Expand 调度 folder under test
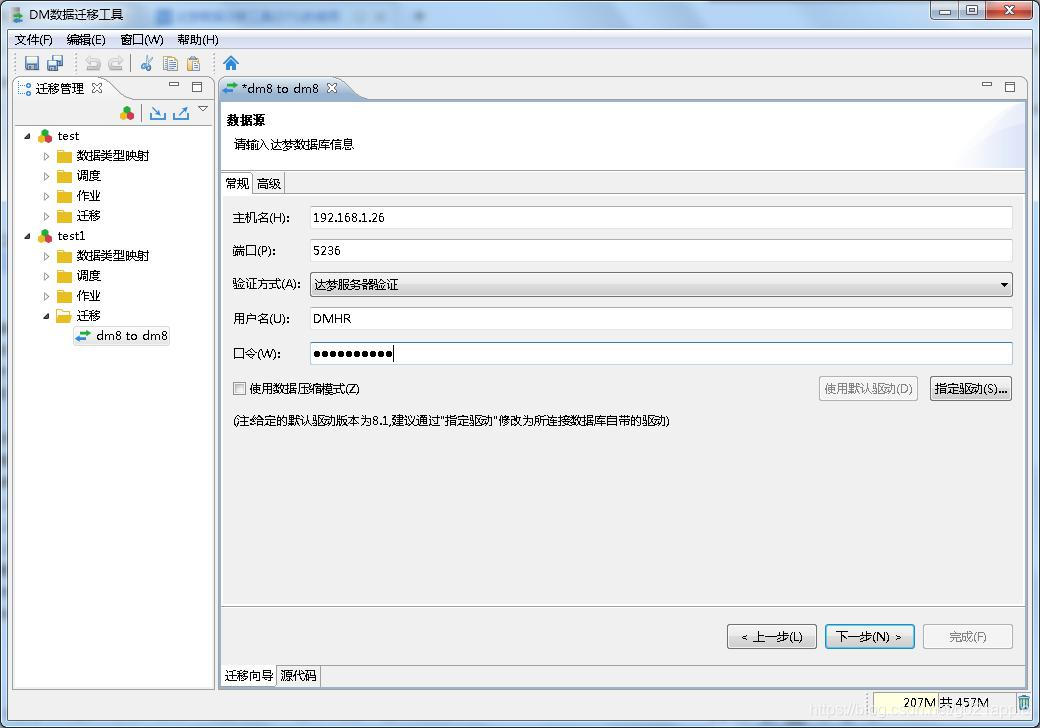1040x728 pixels. [x=46, y=176]
